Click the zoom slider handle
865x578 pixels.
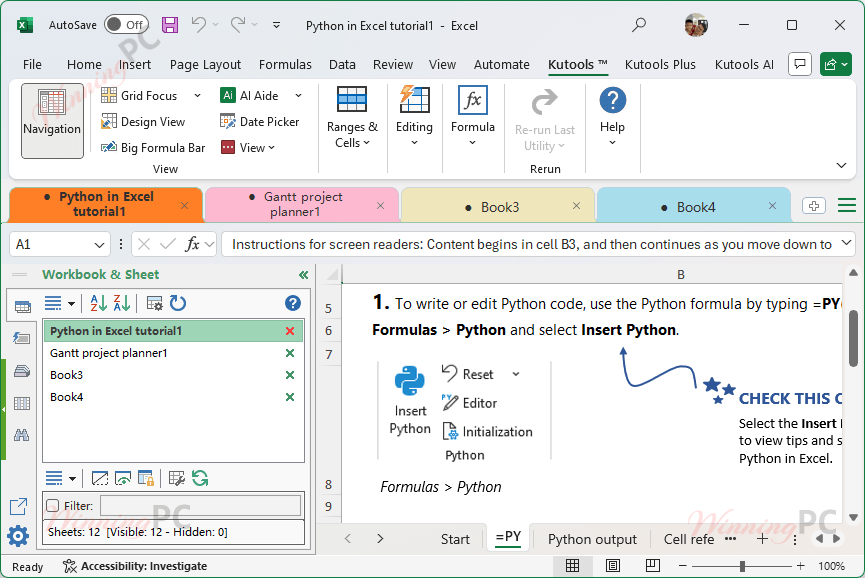743,566
